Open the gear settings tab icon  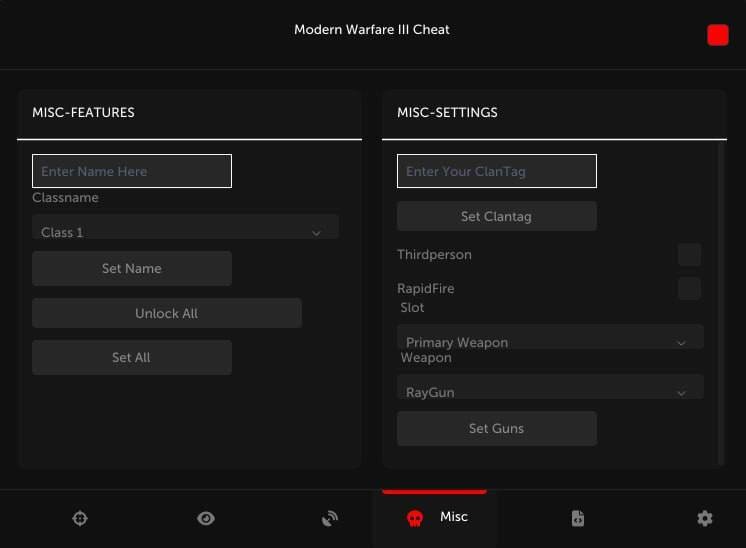[x=705, y=518]
